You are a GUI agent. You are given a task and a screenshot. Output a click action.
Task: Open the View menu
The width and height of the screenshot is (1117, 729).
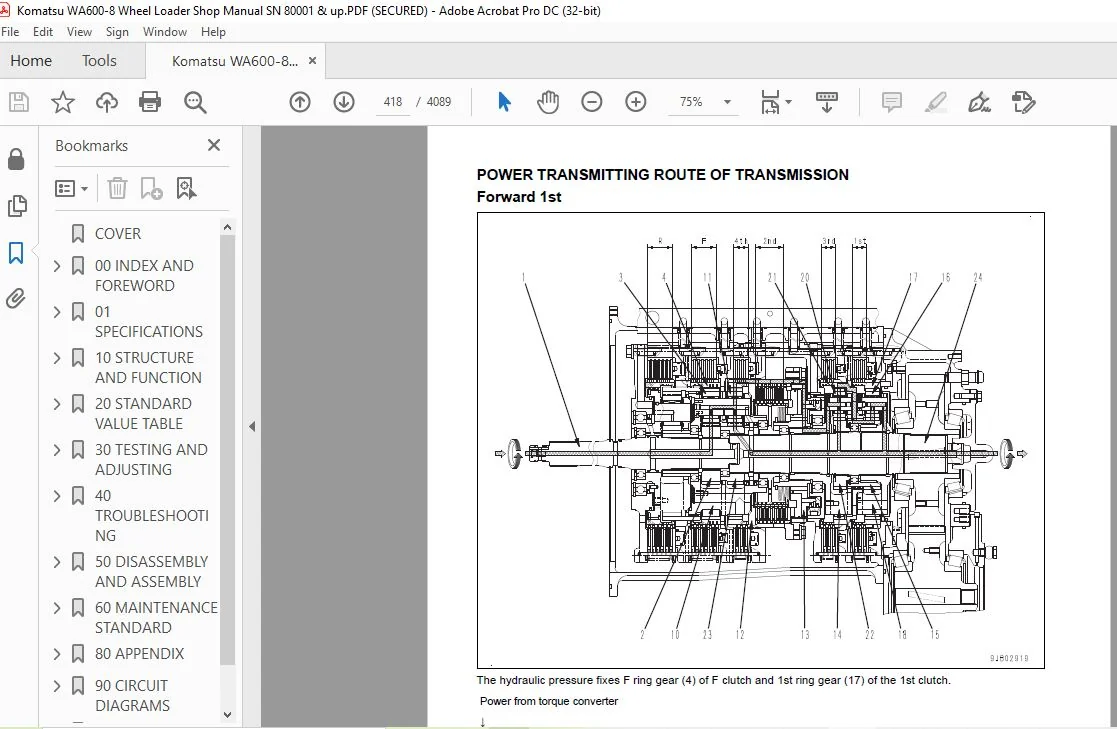point(79,32)
